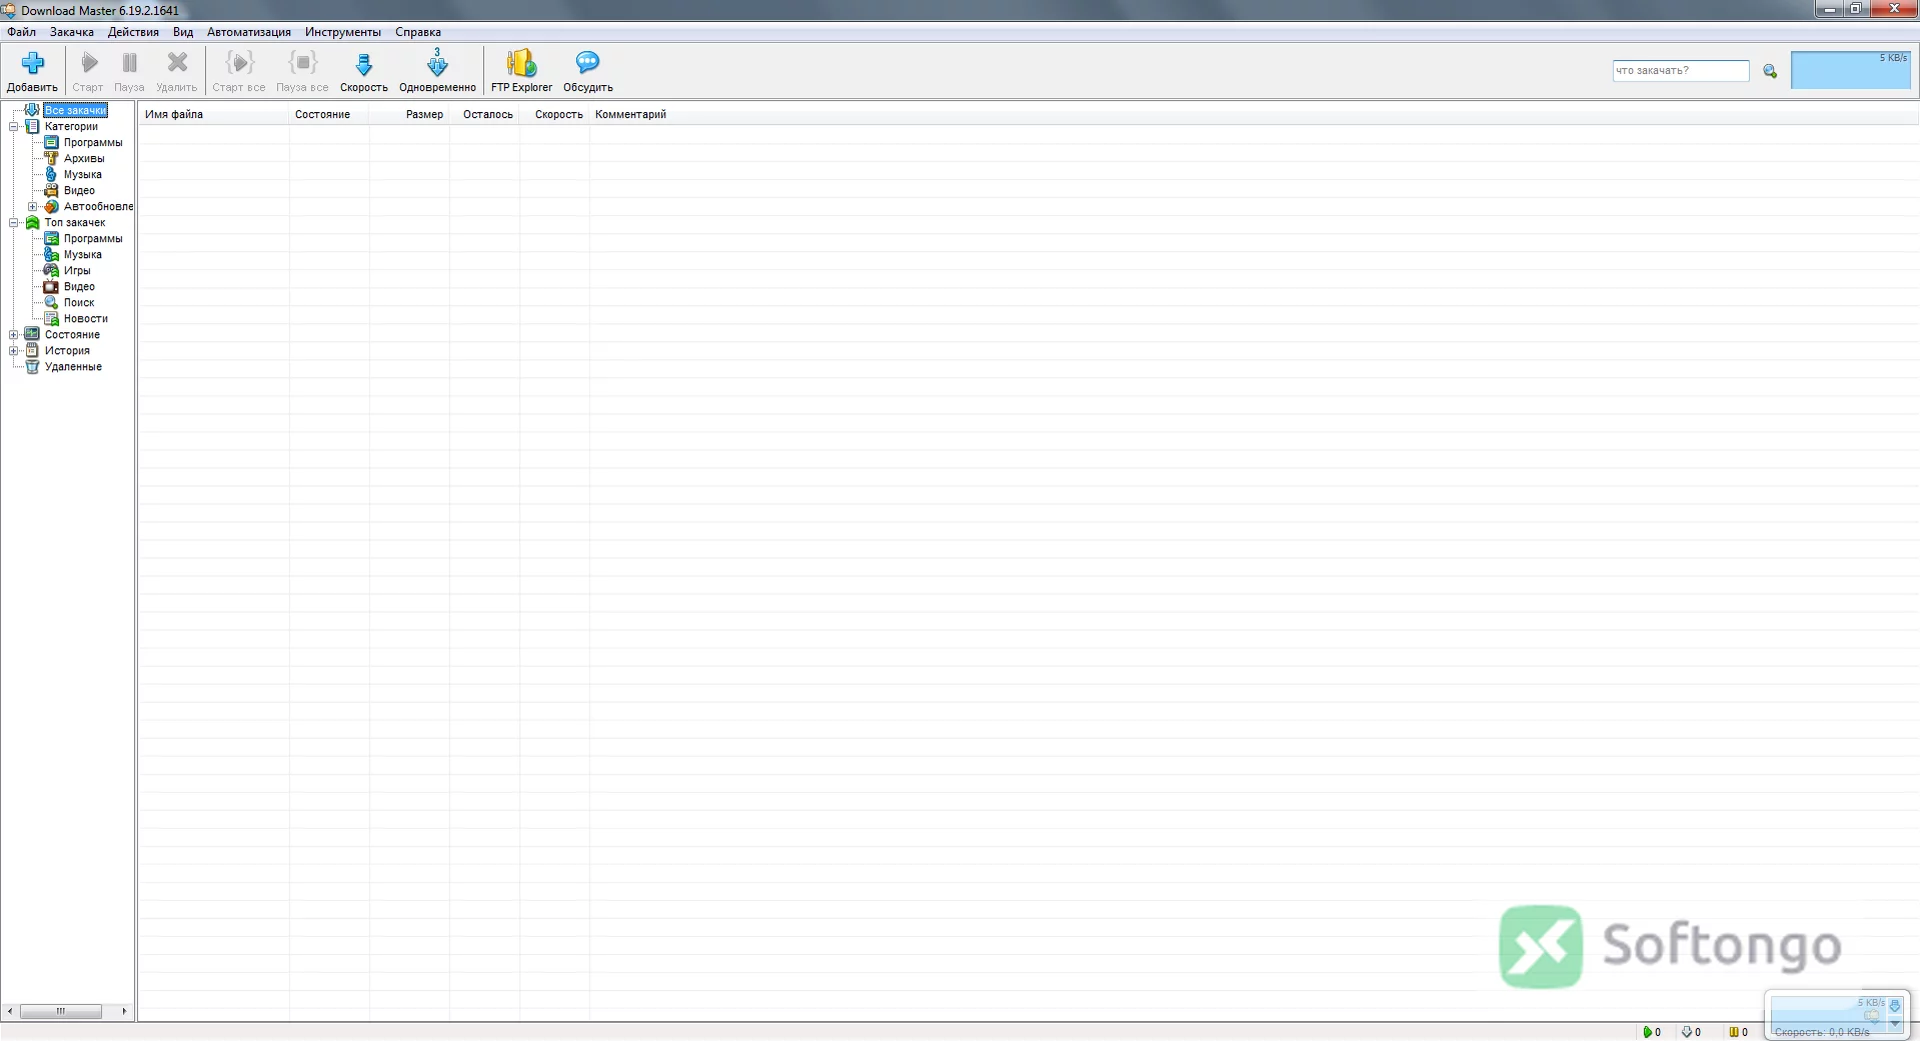The image size is (1920, 1041).
Task: Open the dropdown arrow on floating speed widget
Action: (x=1895, y=1024)
